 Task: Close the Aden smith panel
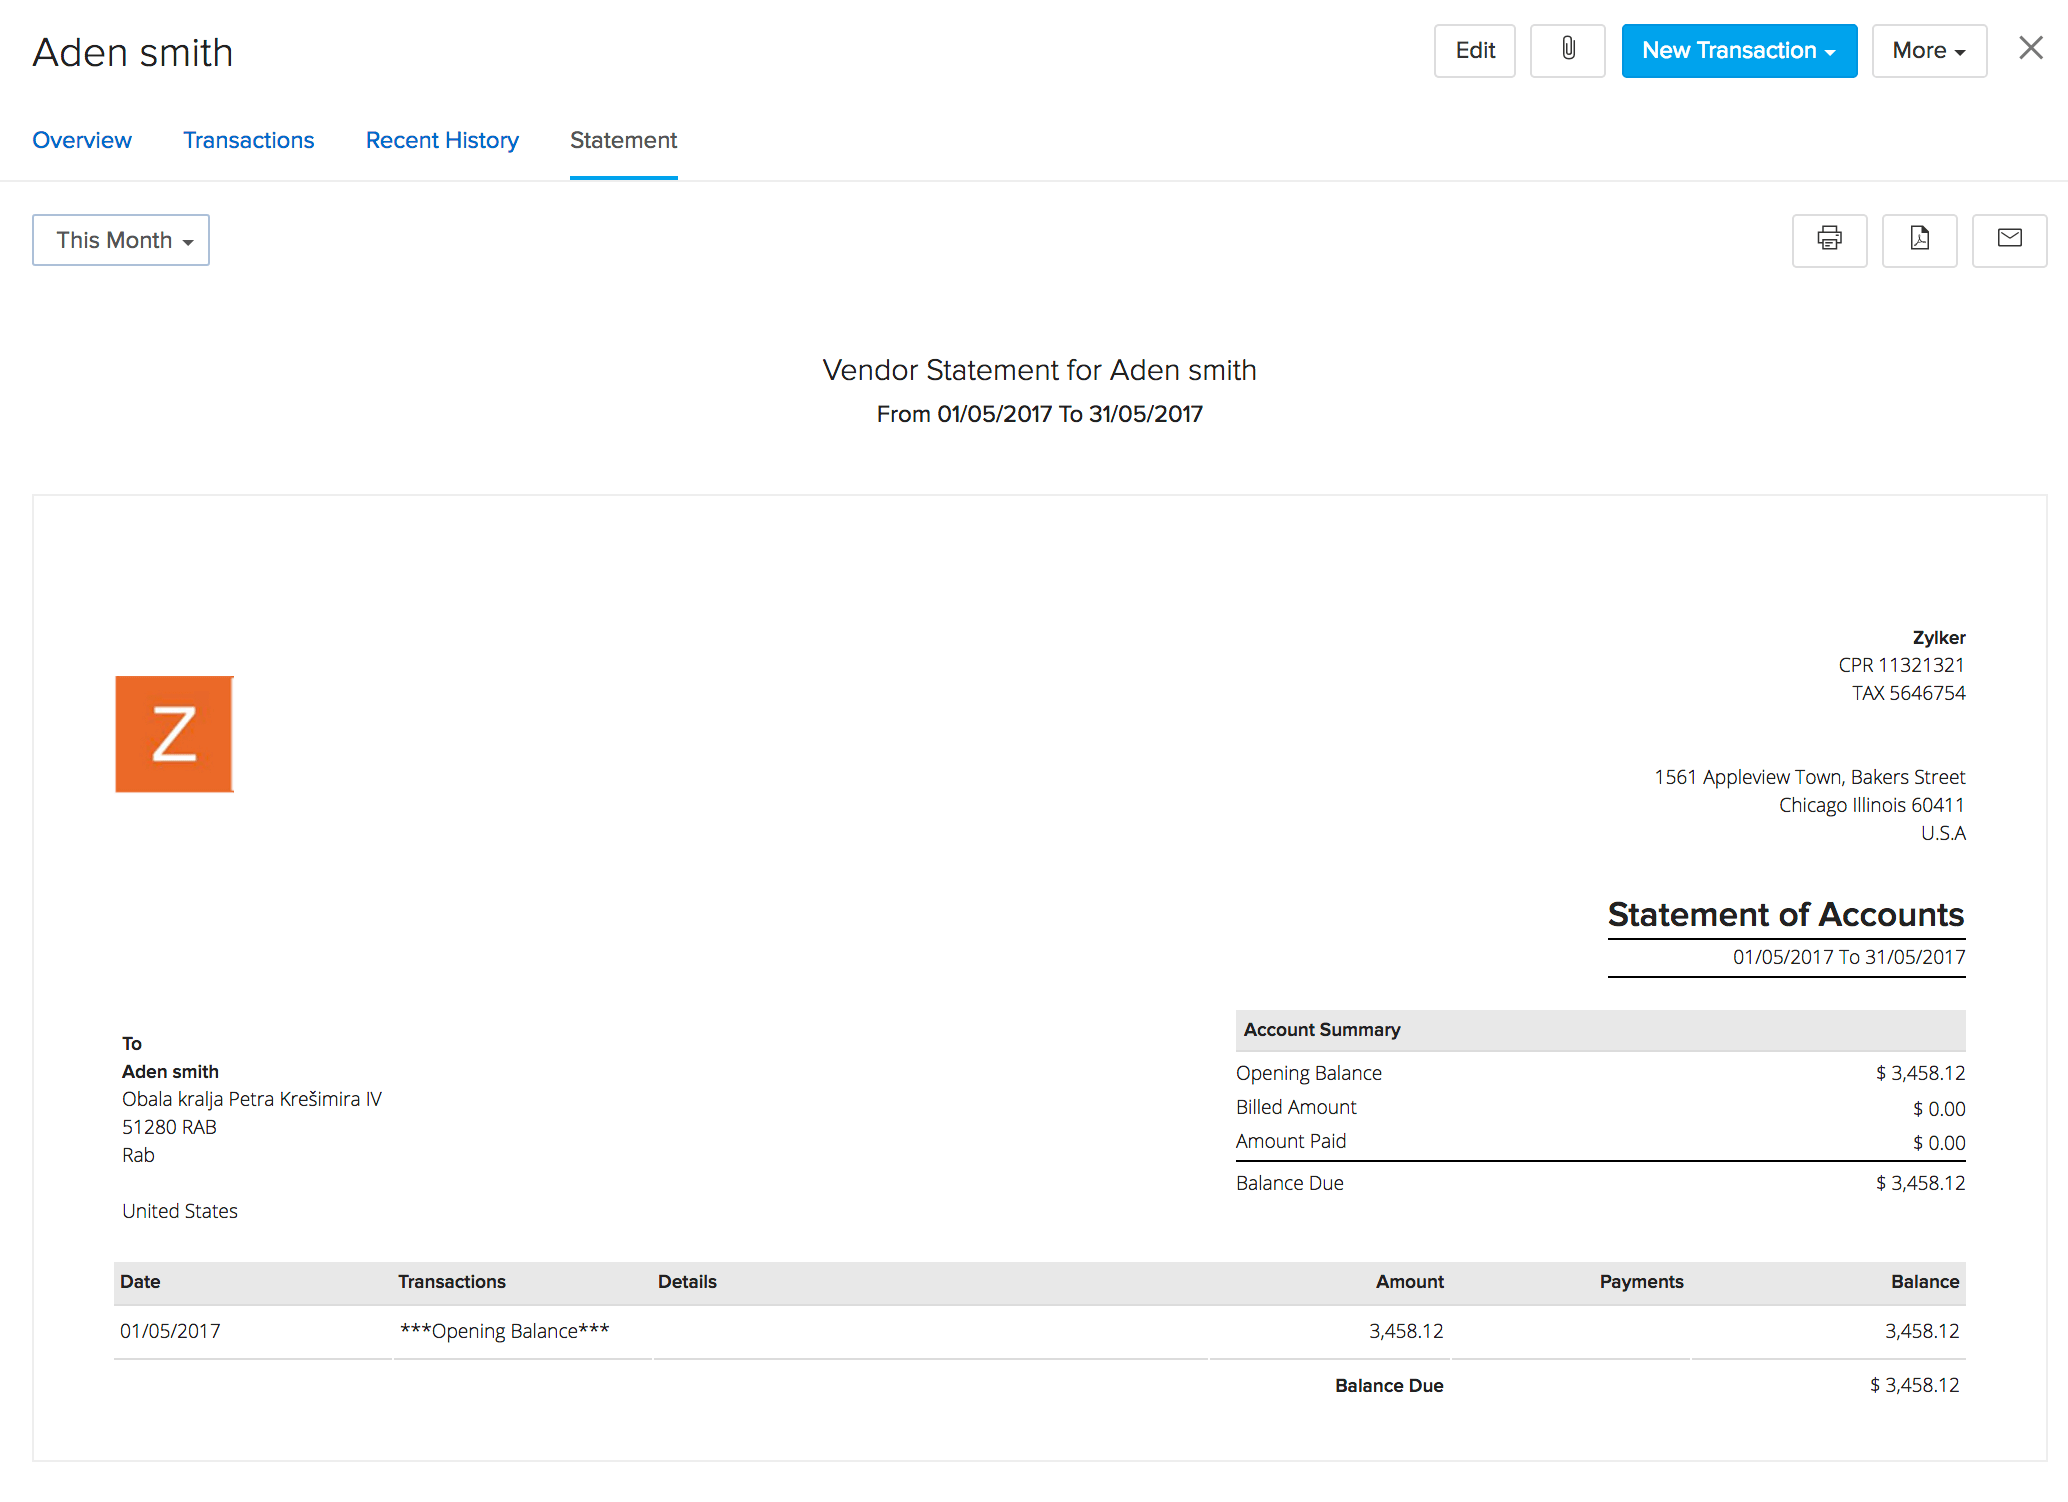click(x=2030, y=48)
